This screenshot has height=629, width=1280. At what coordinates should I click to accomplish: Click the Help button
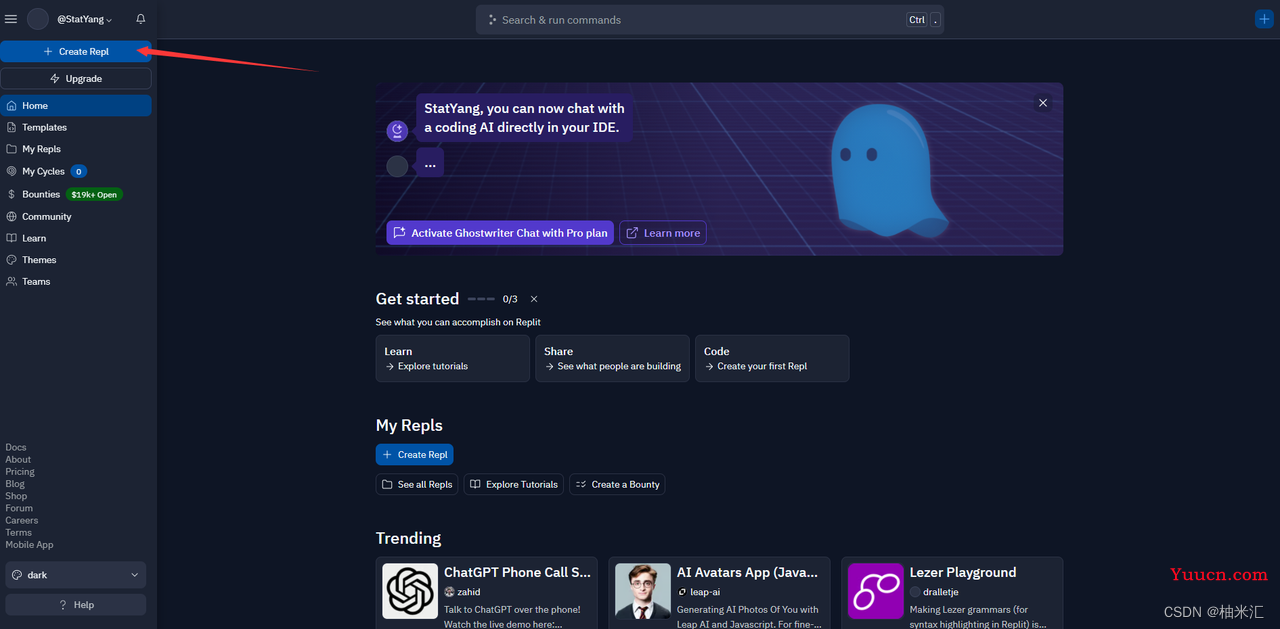[76, 604]
